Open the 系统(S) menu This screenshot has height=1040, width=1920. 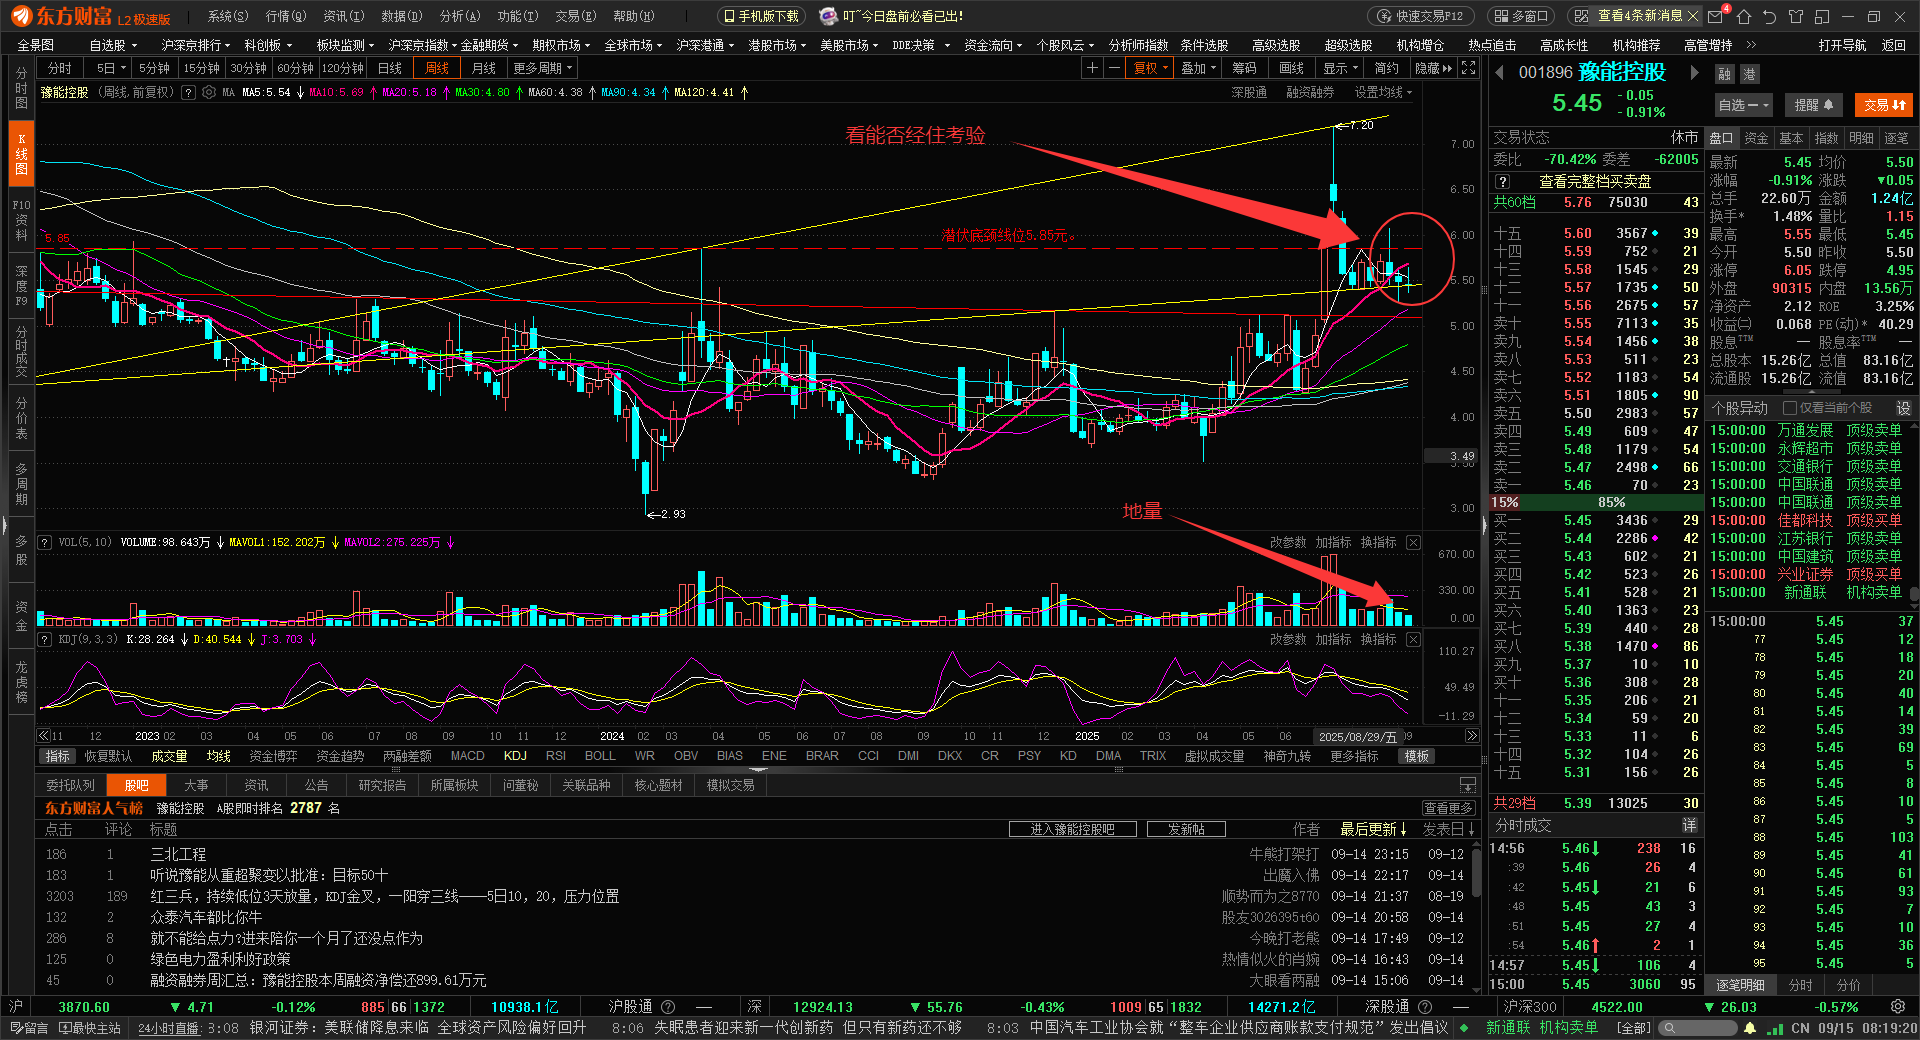pos(228,16)
